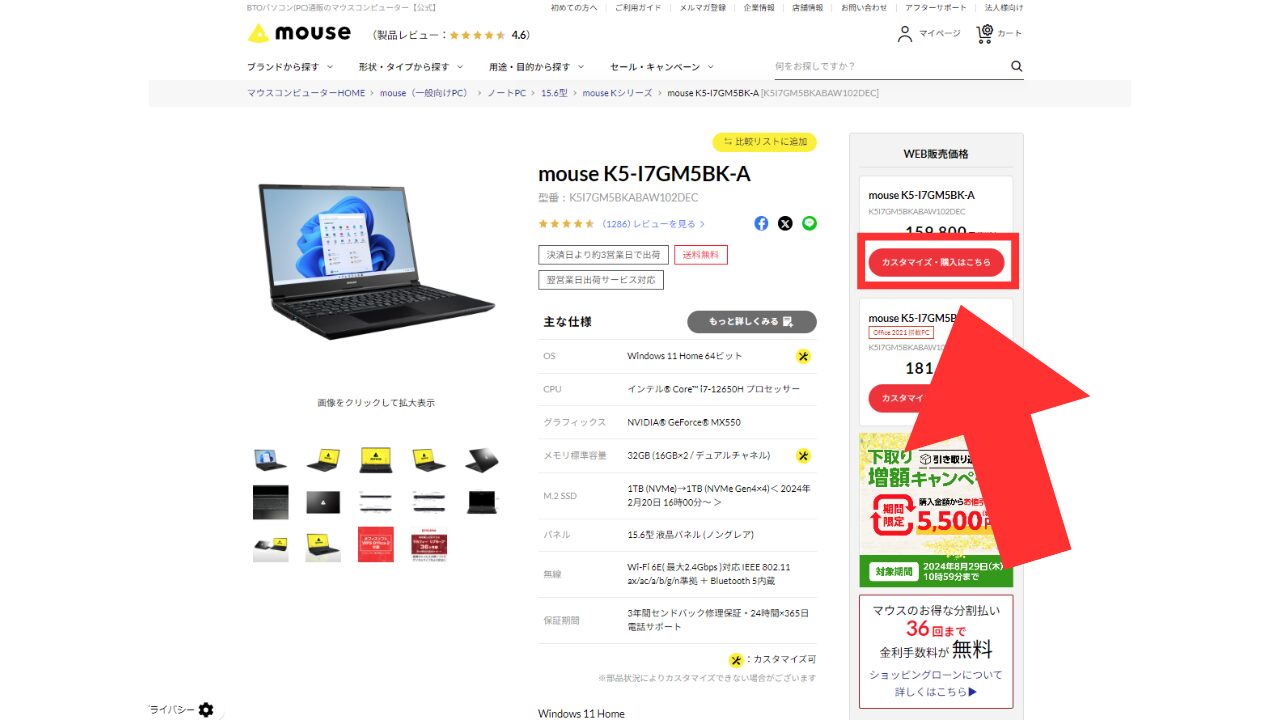Click もっと詳しくみる button

[x=752, y=322]
